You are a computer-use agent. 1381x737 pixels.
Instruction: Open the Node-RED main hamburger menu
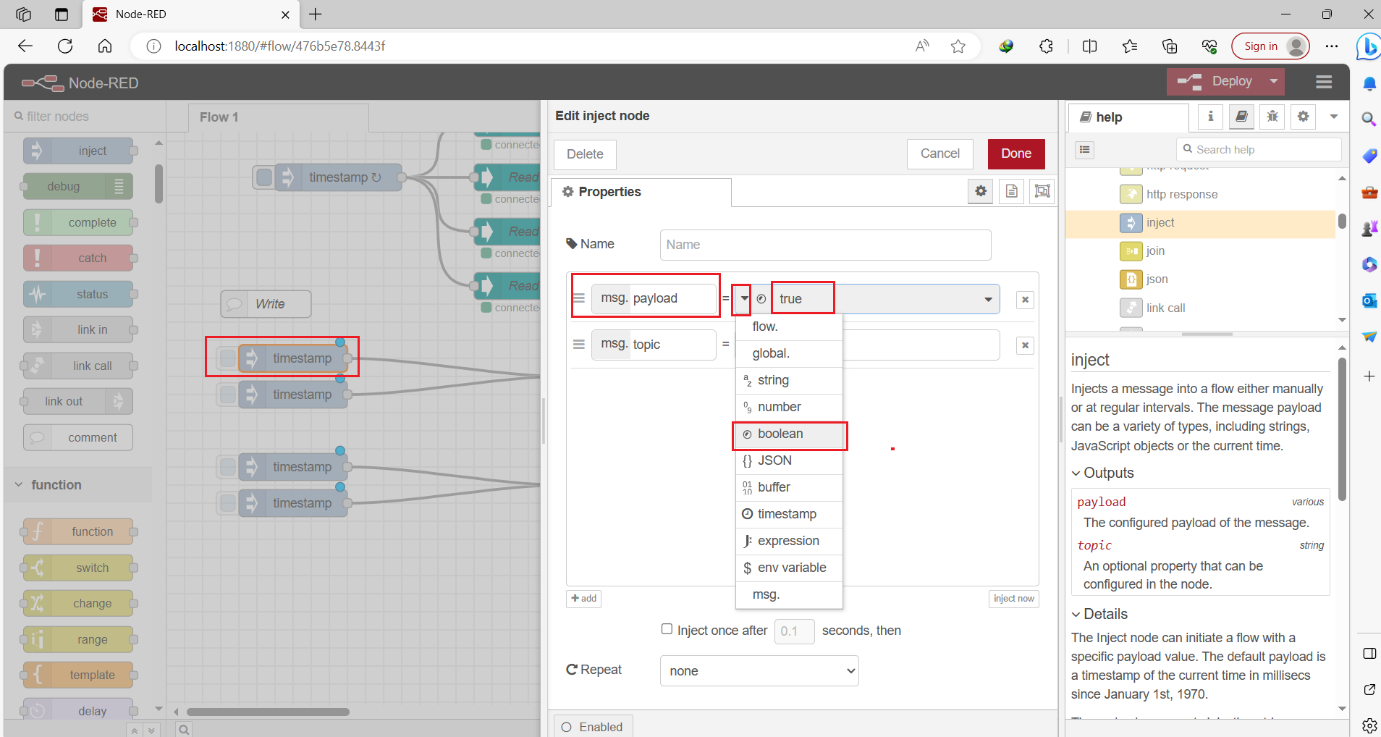click(1324, 82)
